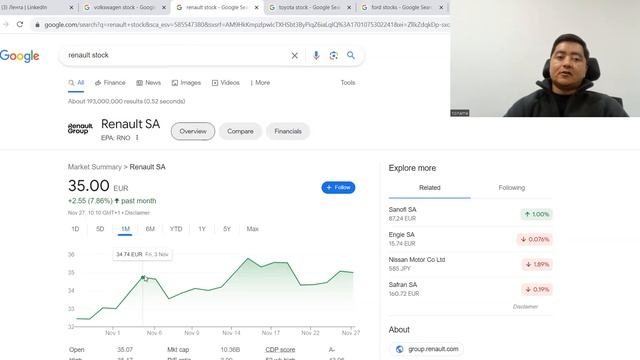Set chart range to 1M

tap(125, 229)
